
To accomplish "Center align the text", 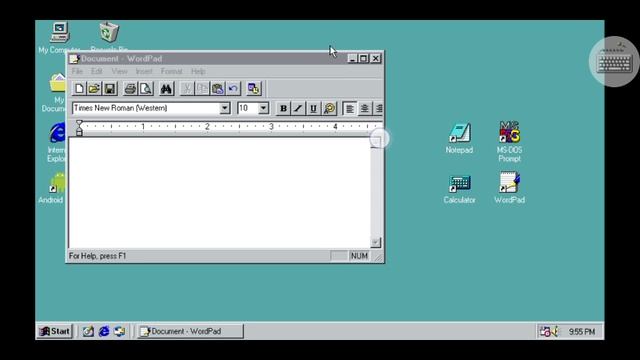I will point(364,108).
